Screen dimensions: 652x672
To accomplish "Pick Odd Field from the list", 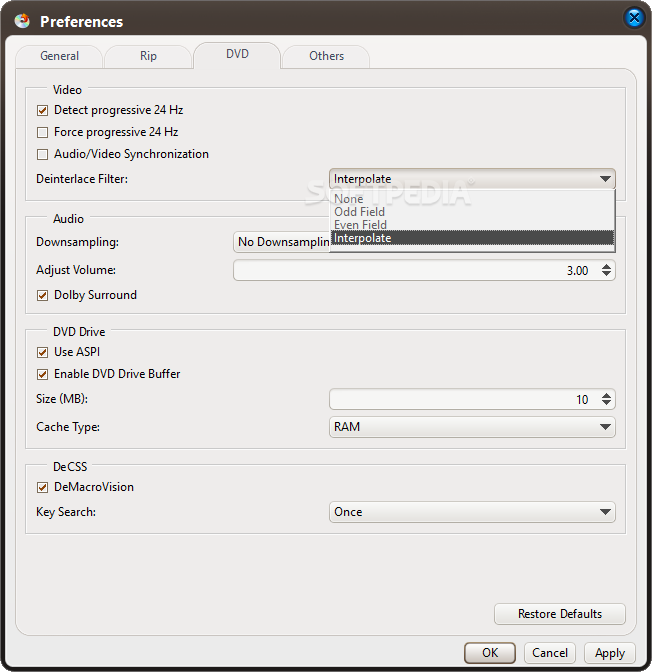I will coord(472,212).
